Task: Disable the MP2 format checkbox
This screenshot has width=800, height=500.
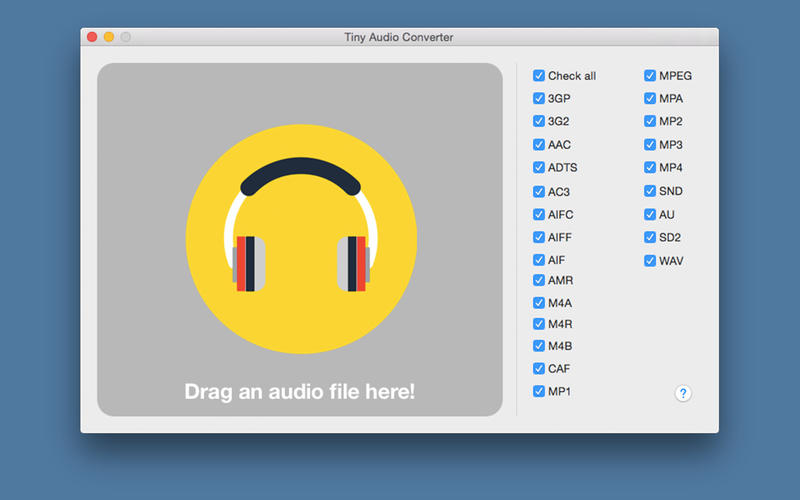Action: click(x=649, y=121)
